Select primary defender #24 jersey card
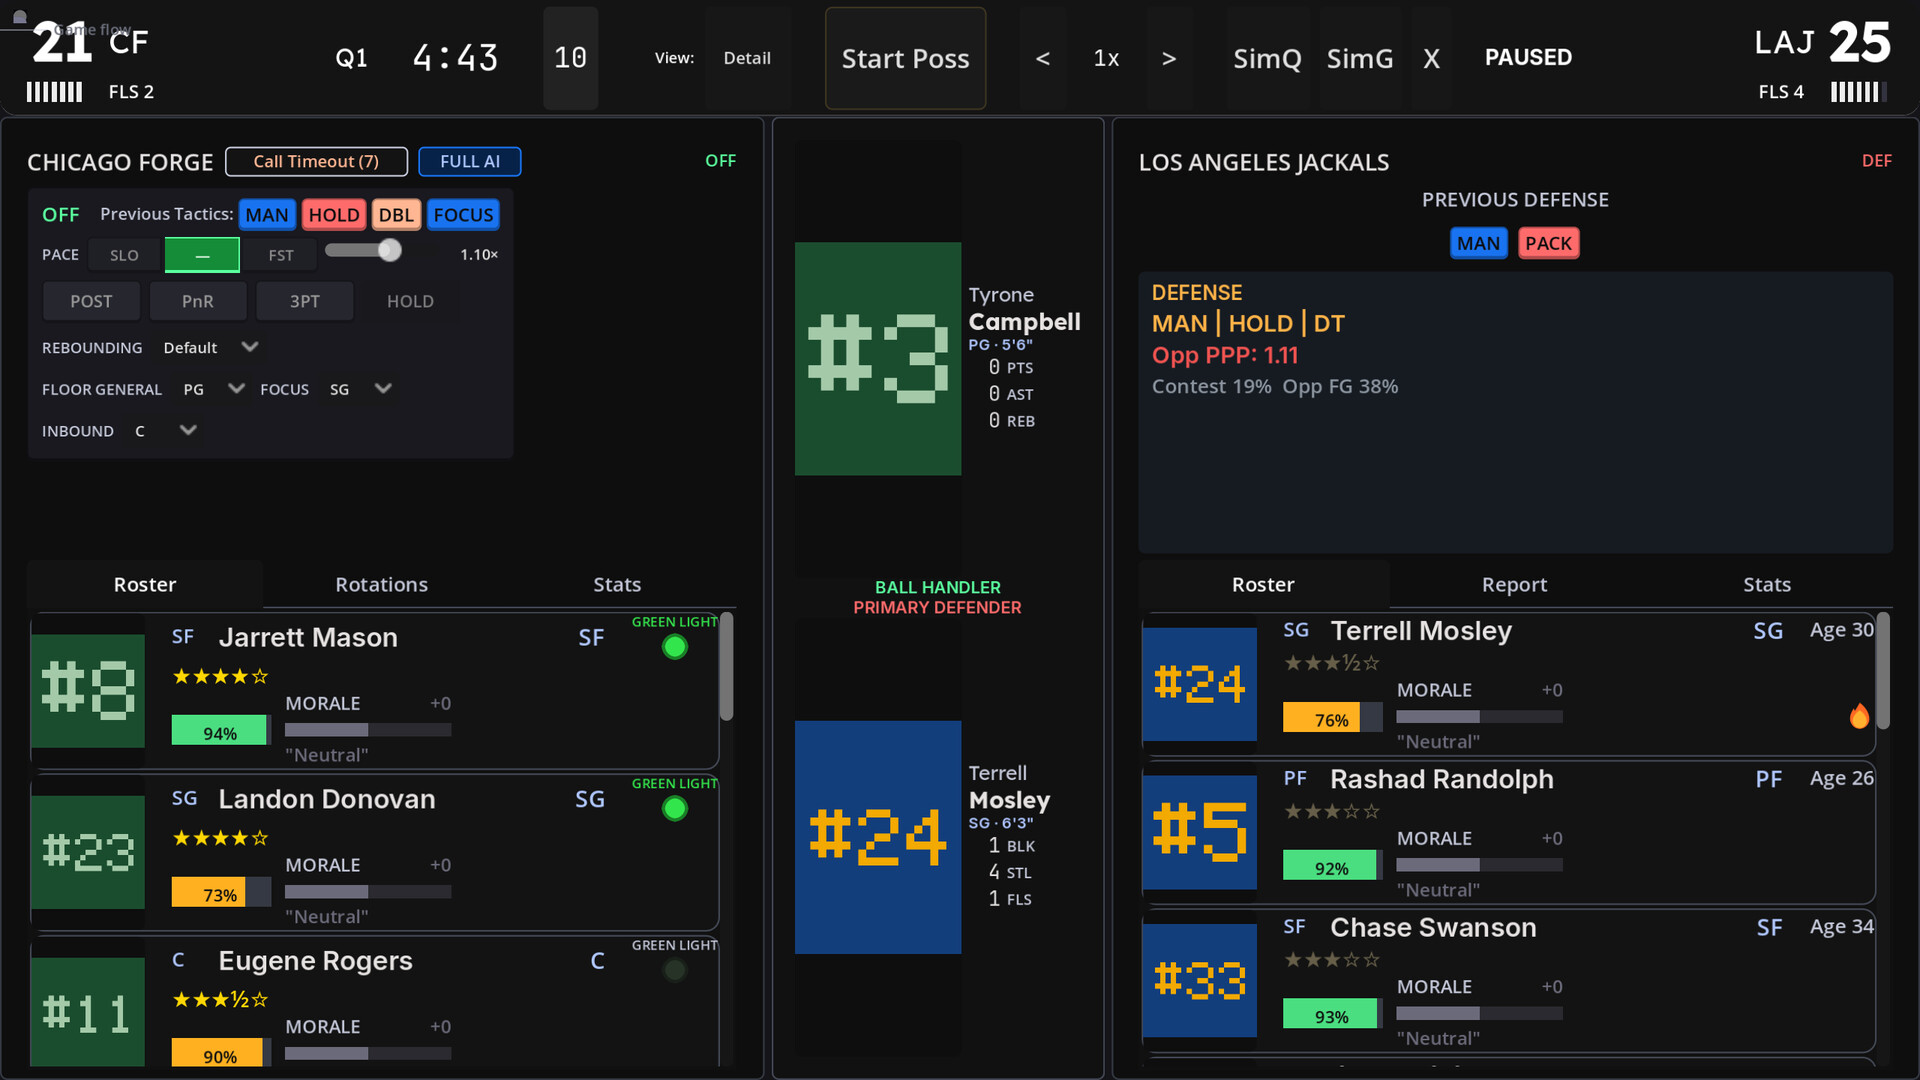1920x1080 pixels. click(x=878, y=836)
